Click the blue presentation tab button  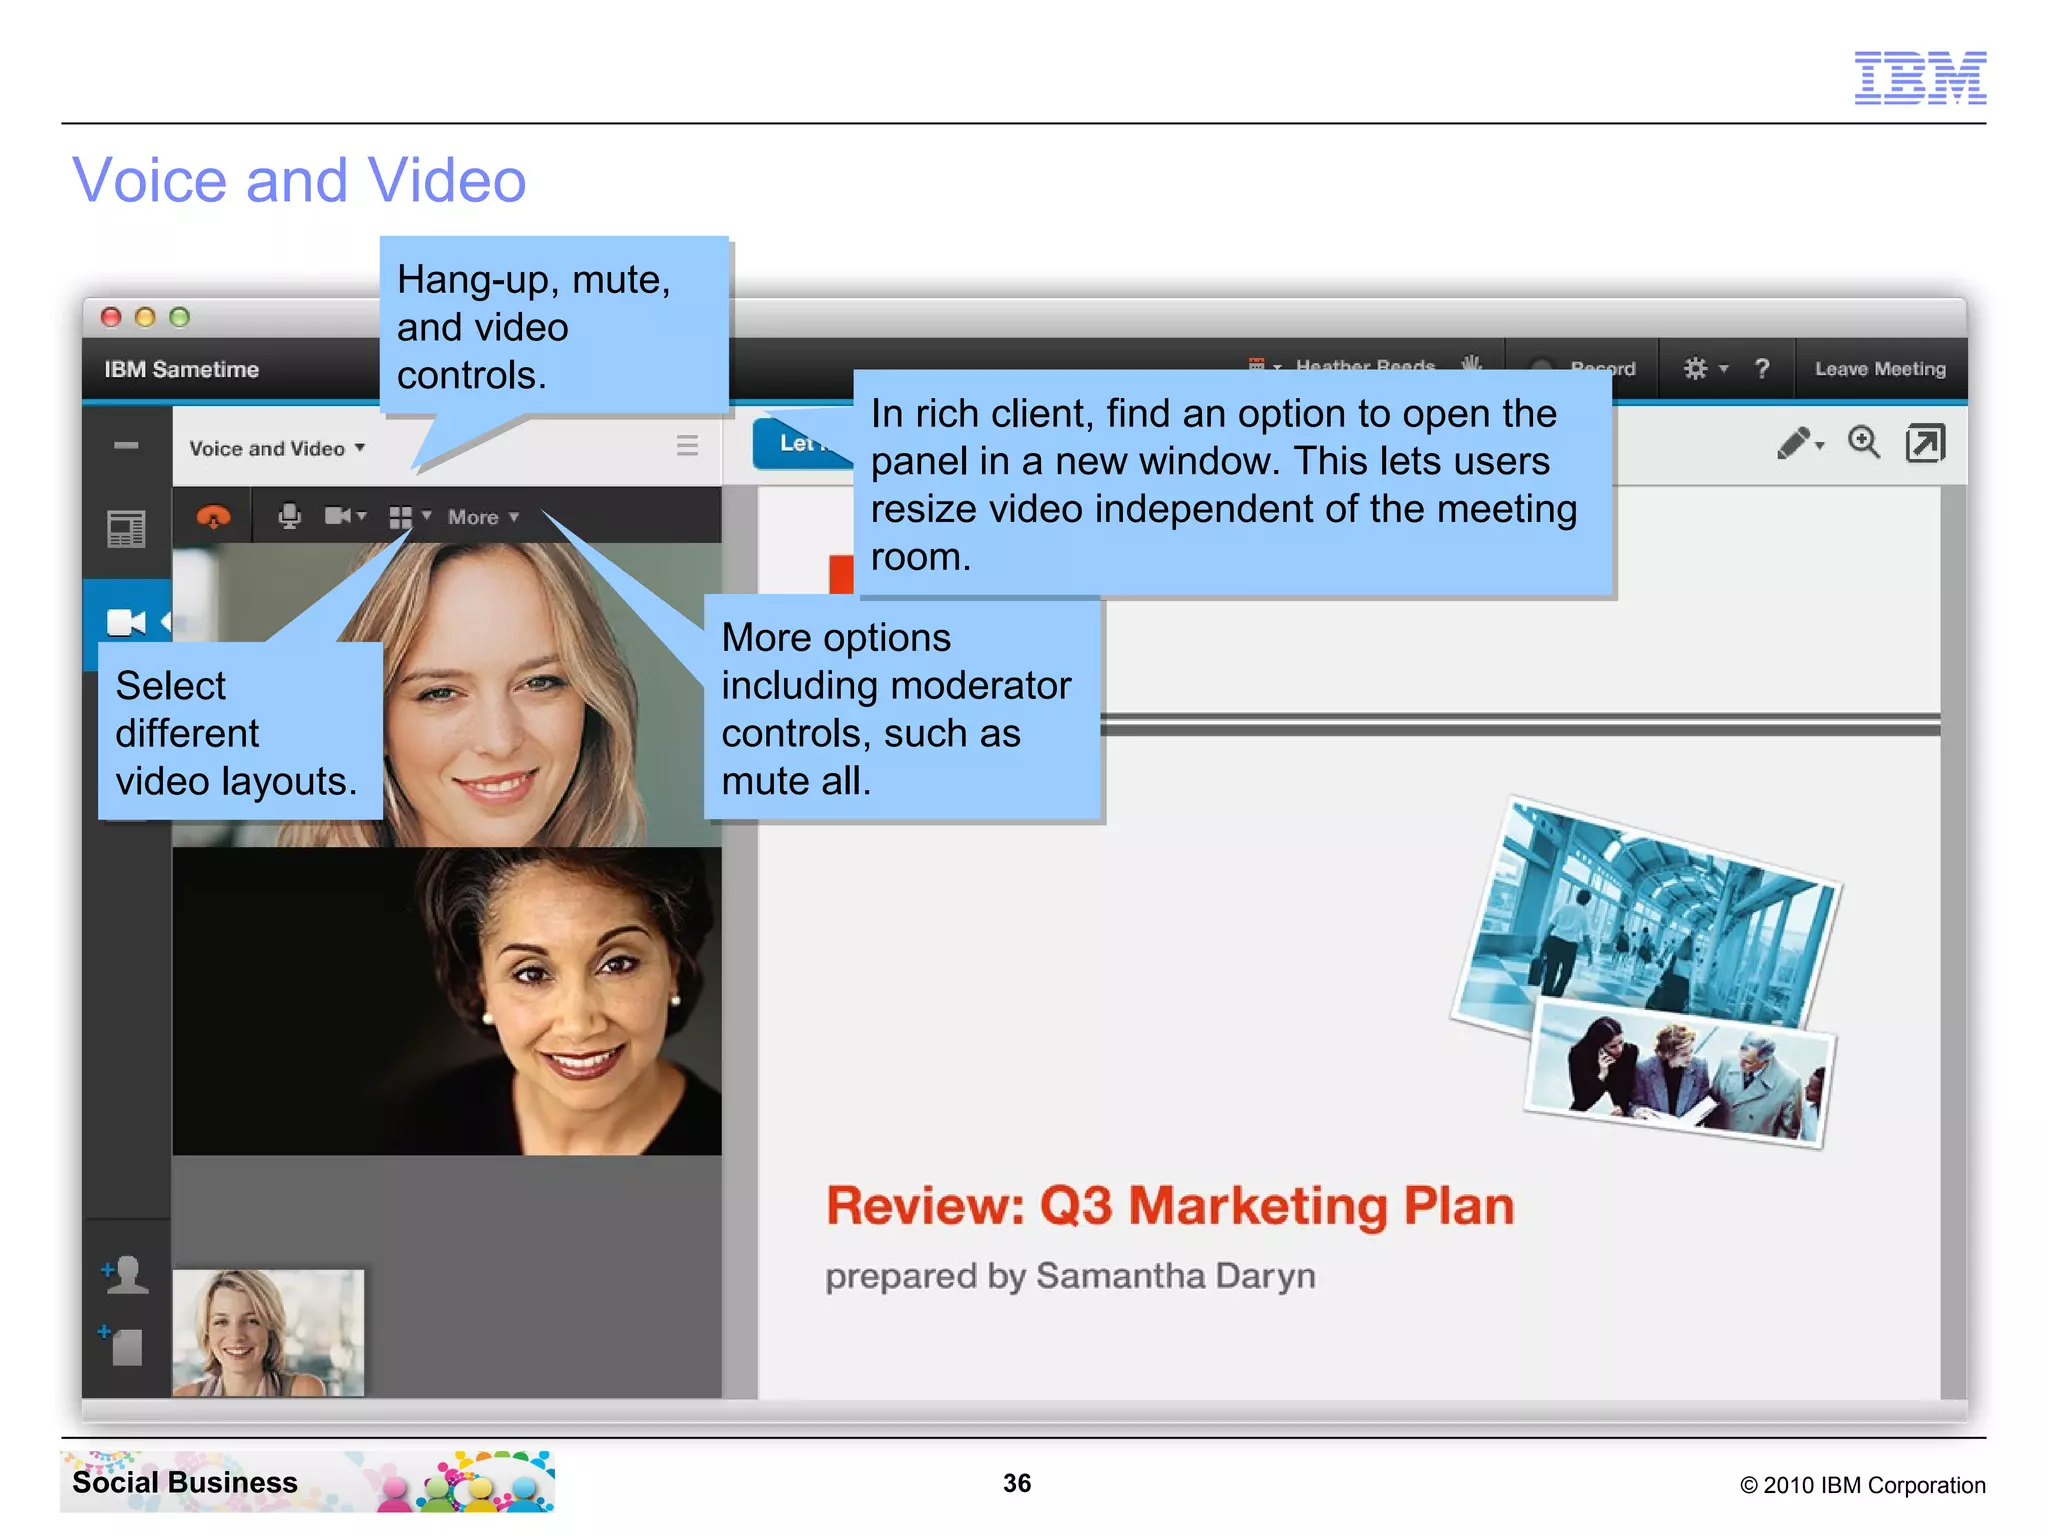pyautogui.click(x=801, y=443)
